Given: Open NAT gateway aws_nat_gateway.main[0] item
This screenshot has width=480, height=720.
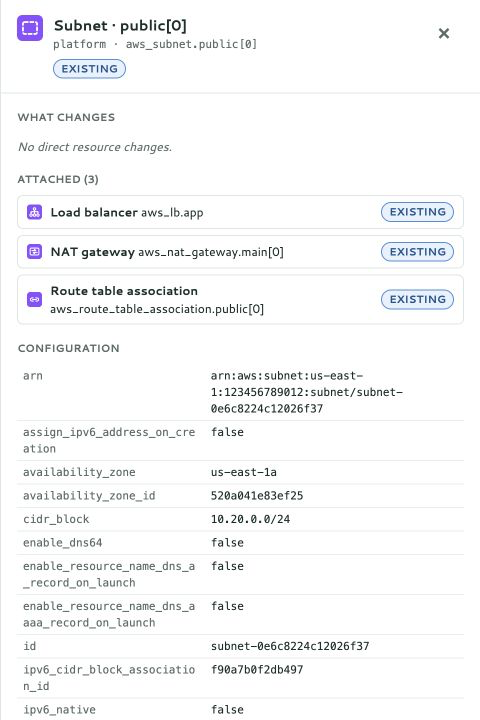Looking at the screenshot, I should [x=240, y=252].
